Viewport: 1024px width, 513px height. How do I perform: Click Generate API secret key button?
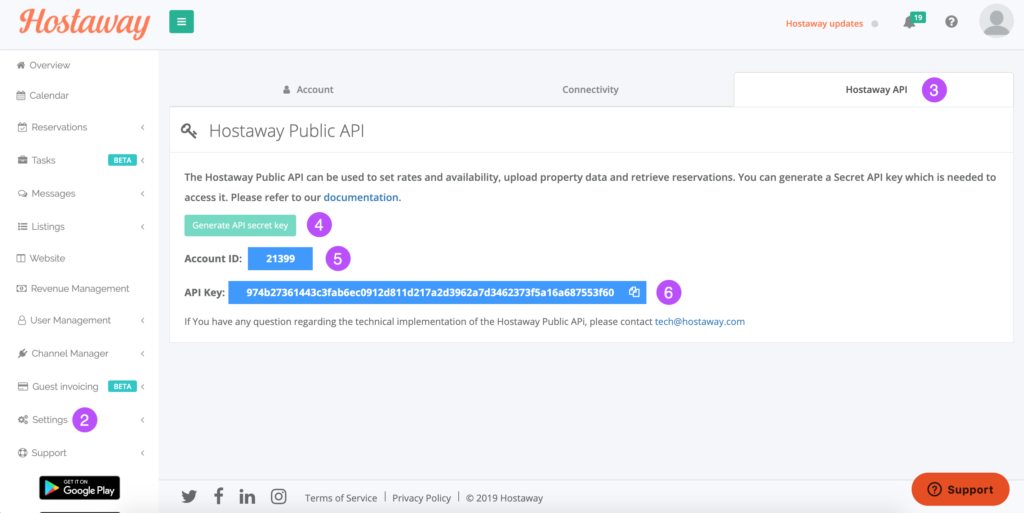click(x=240, y=225)
